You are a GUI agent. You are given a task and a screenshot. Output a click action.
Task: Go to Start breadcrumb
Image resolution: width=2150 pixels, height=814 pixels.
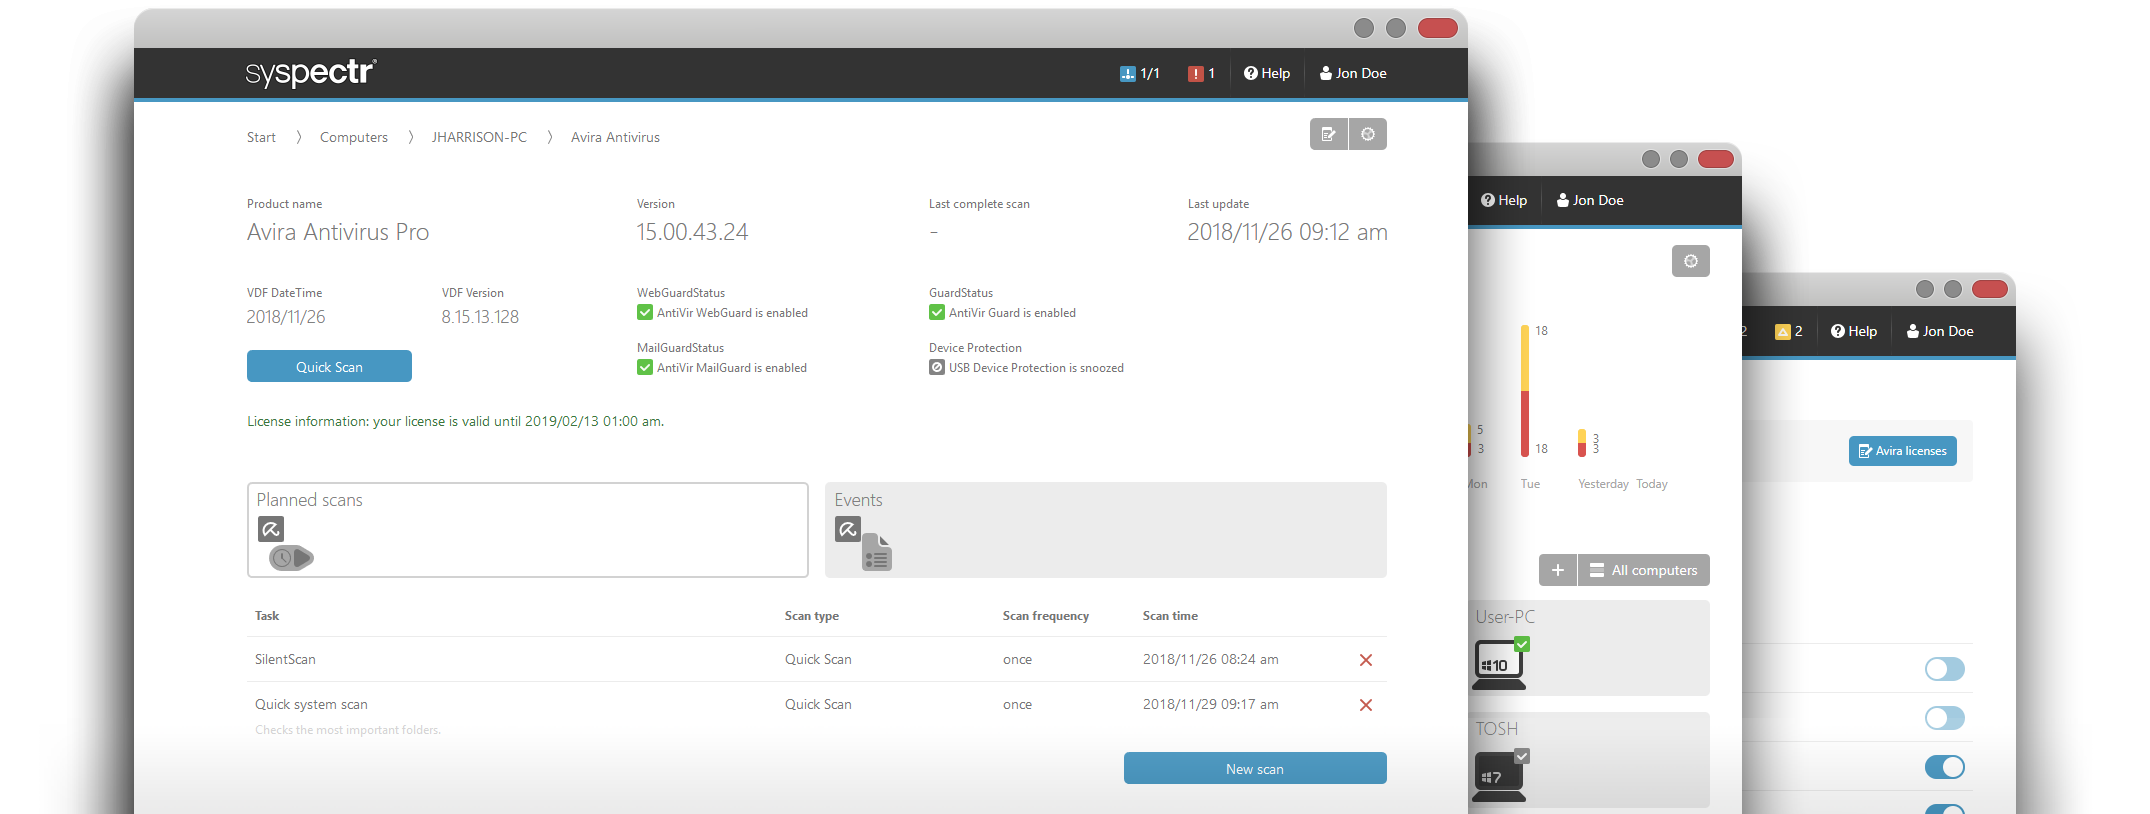click(x=261, y=137)
